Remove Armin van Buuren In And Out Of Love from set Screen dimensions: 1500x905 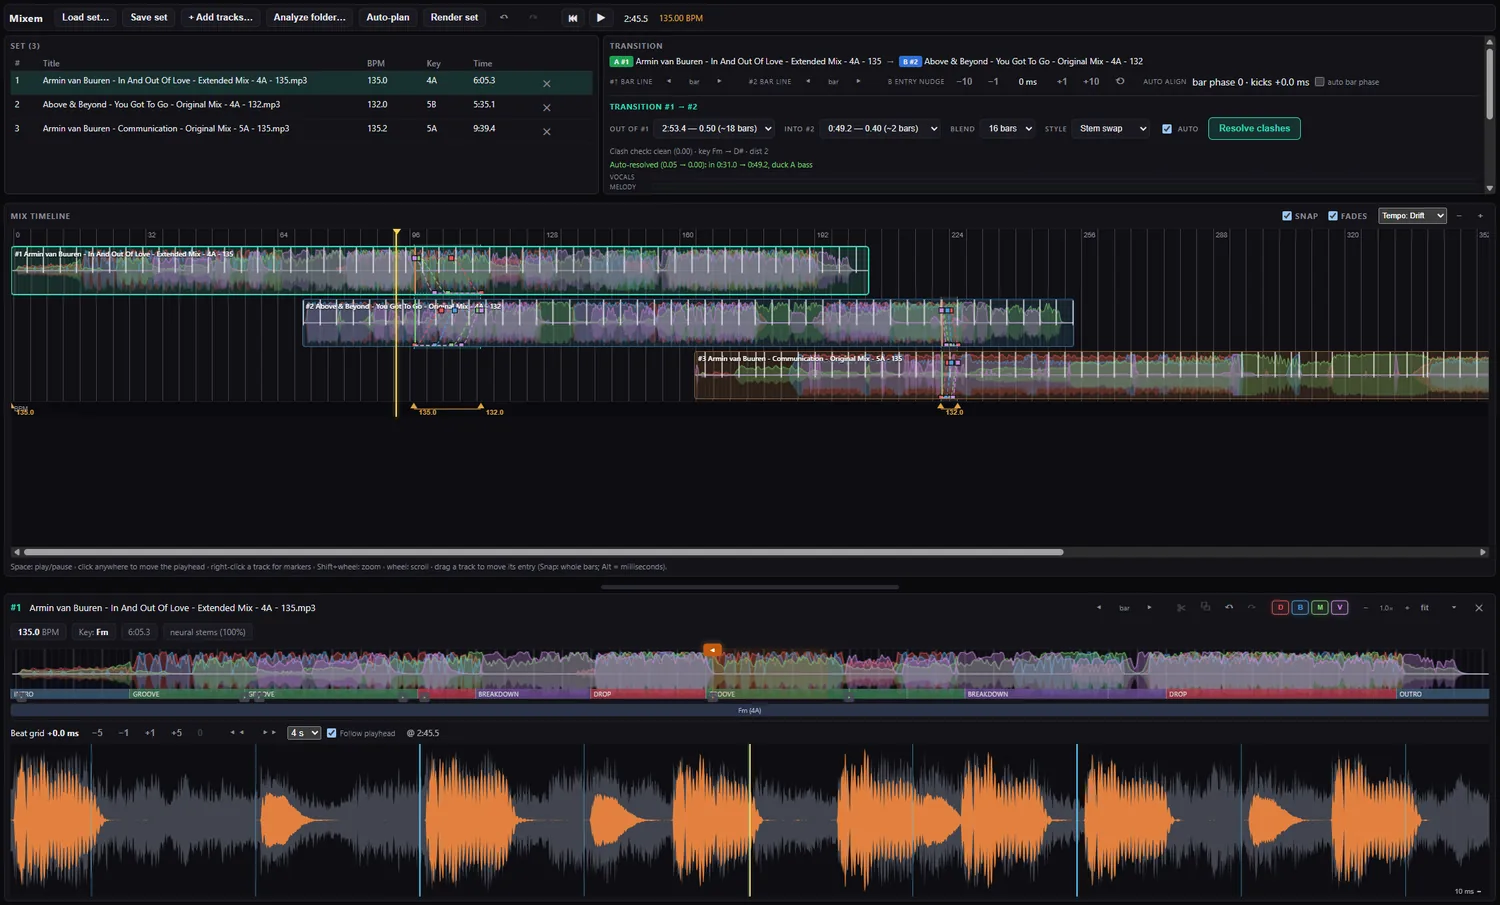[546, 83]
